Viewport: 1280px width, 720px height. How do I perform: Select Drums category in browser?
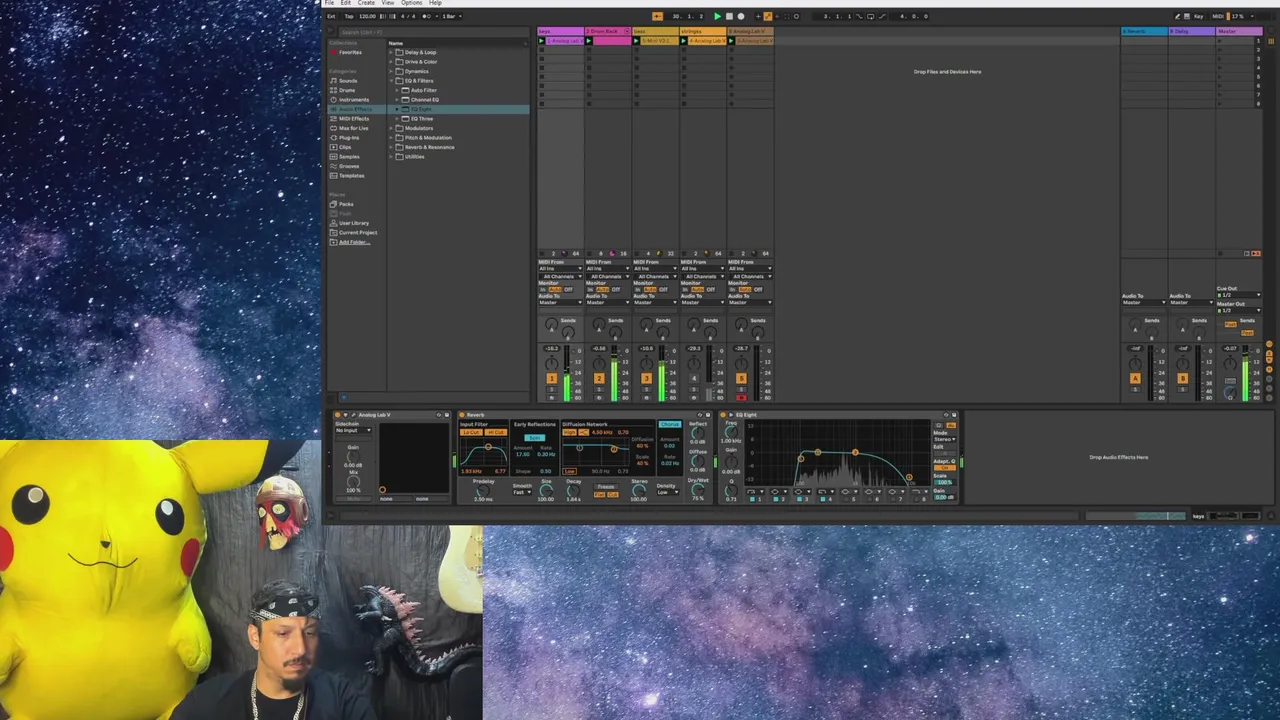coord(347,90)
